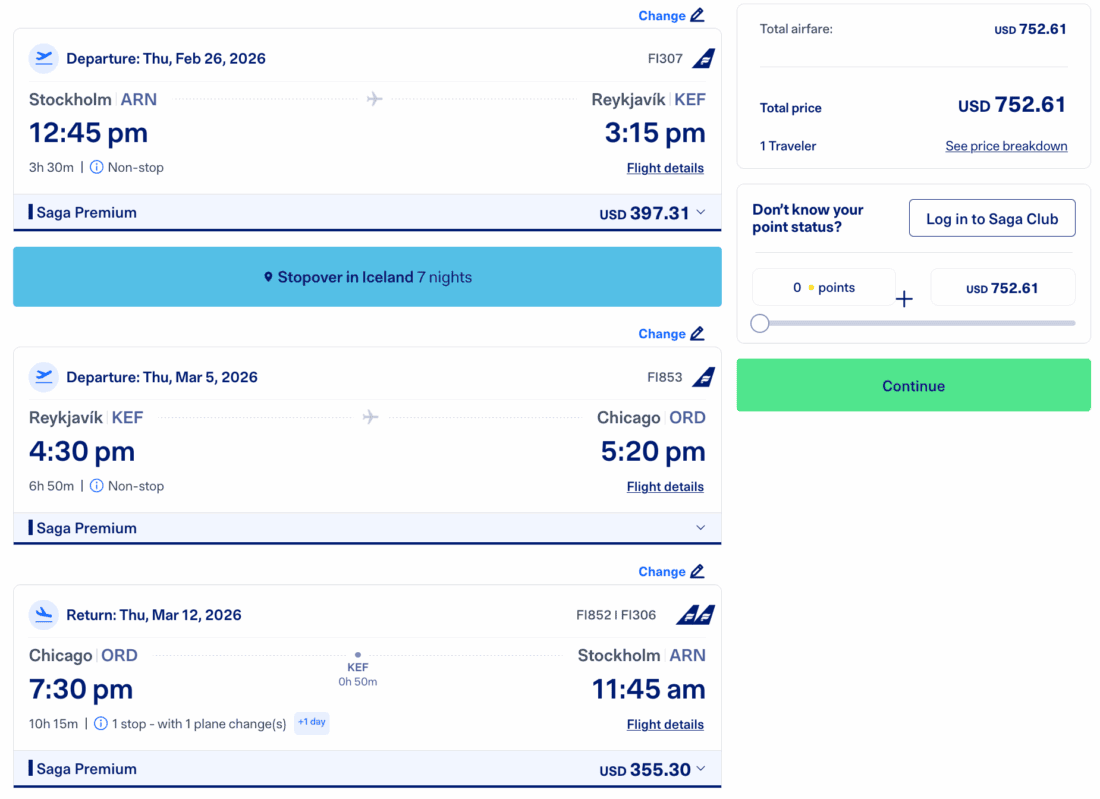The image size is (1100, 799).
Task: Expand the USD 397.31 Saga Premium fare
Action: point(700,212)
